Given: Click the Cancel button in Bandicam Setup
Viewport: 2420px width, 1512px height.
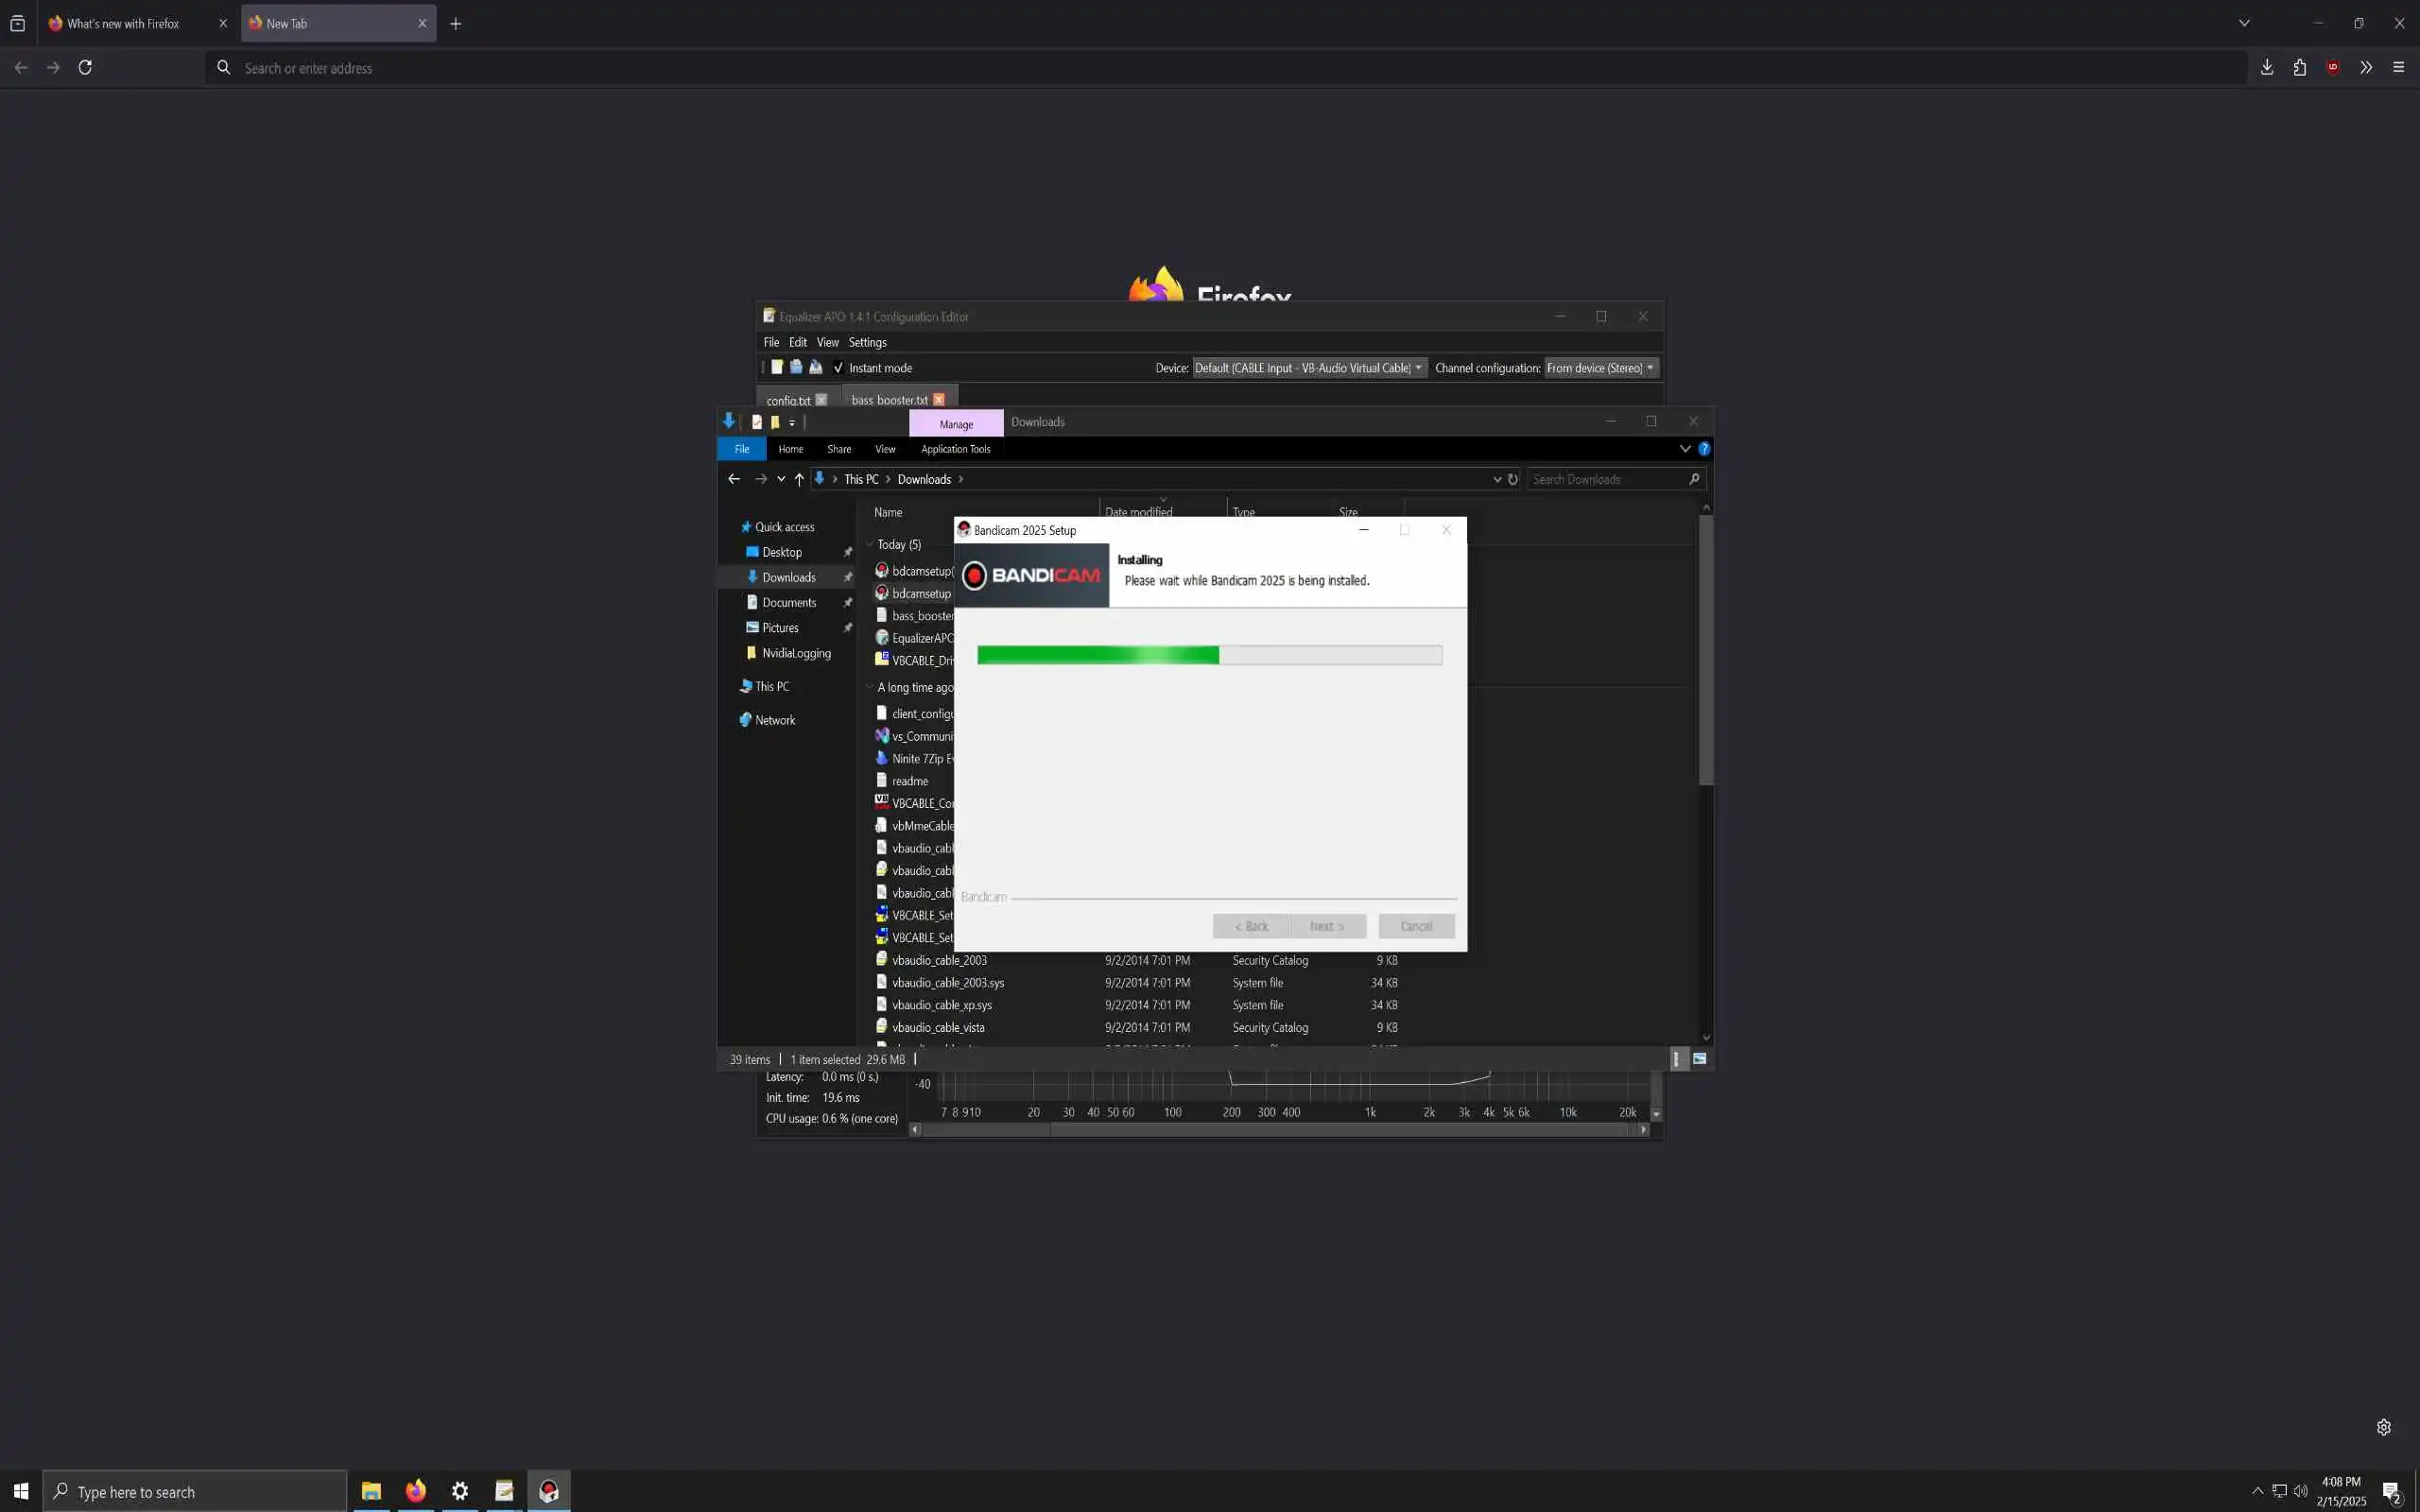Looking at the screenshot, I should click(x=1416, y=926).
